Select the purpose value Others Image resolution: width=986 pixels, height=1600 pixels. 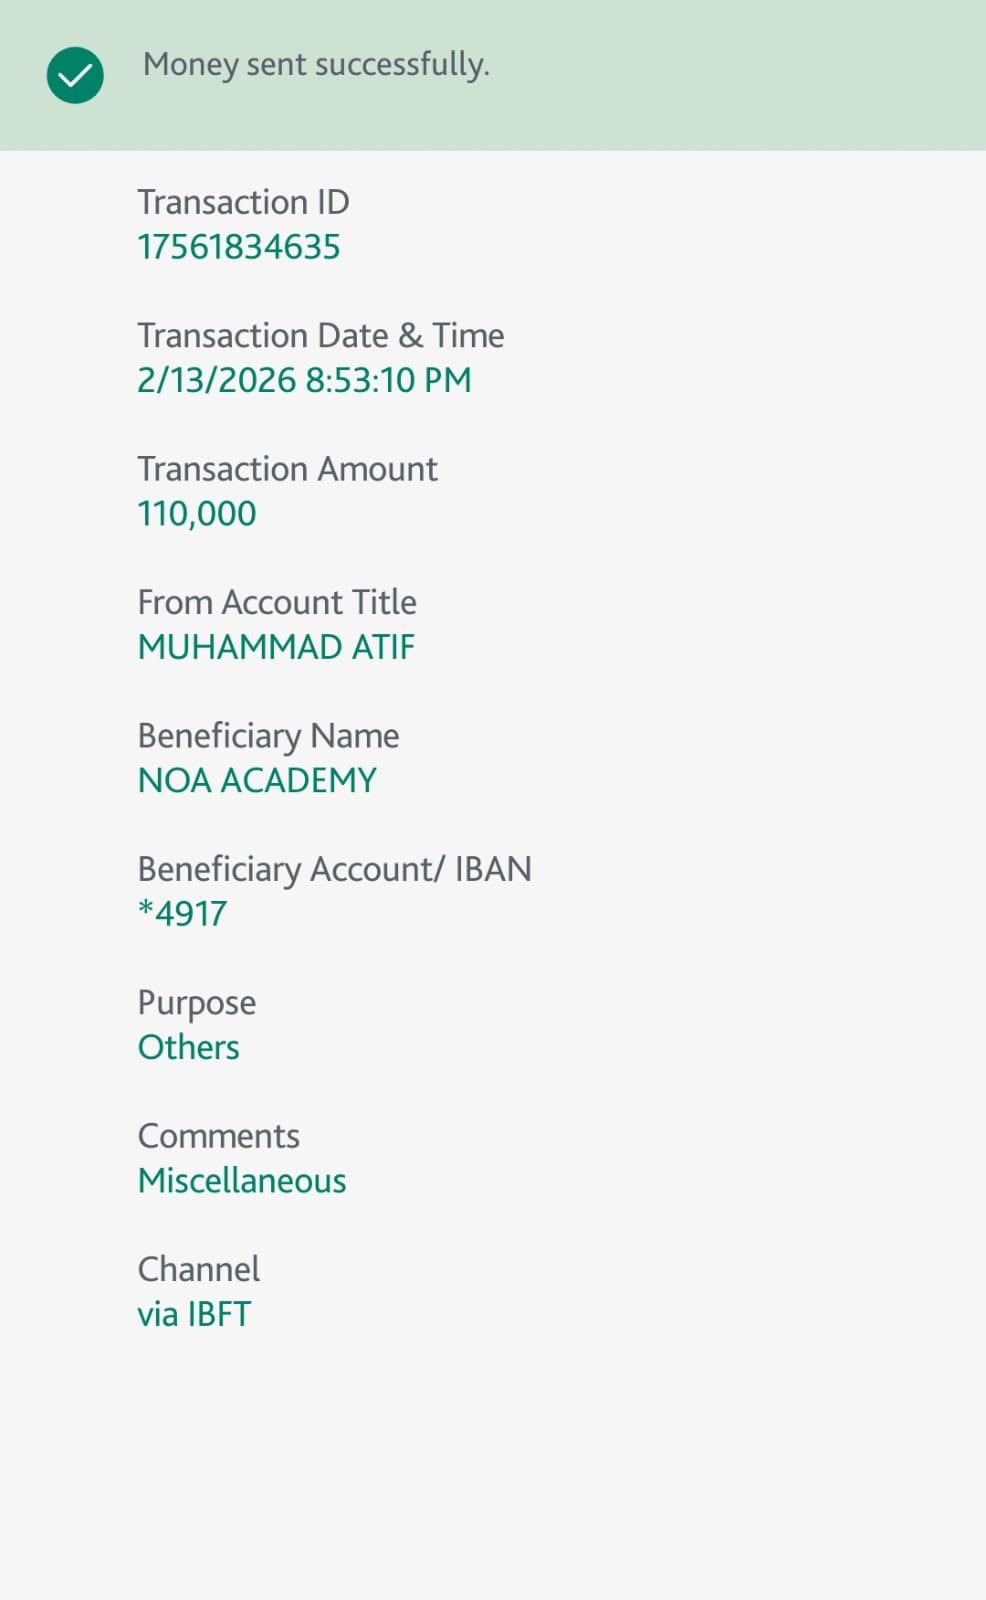[188, 1047]
